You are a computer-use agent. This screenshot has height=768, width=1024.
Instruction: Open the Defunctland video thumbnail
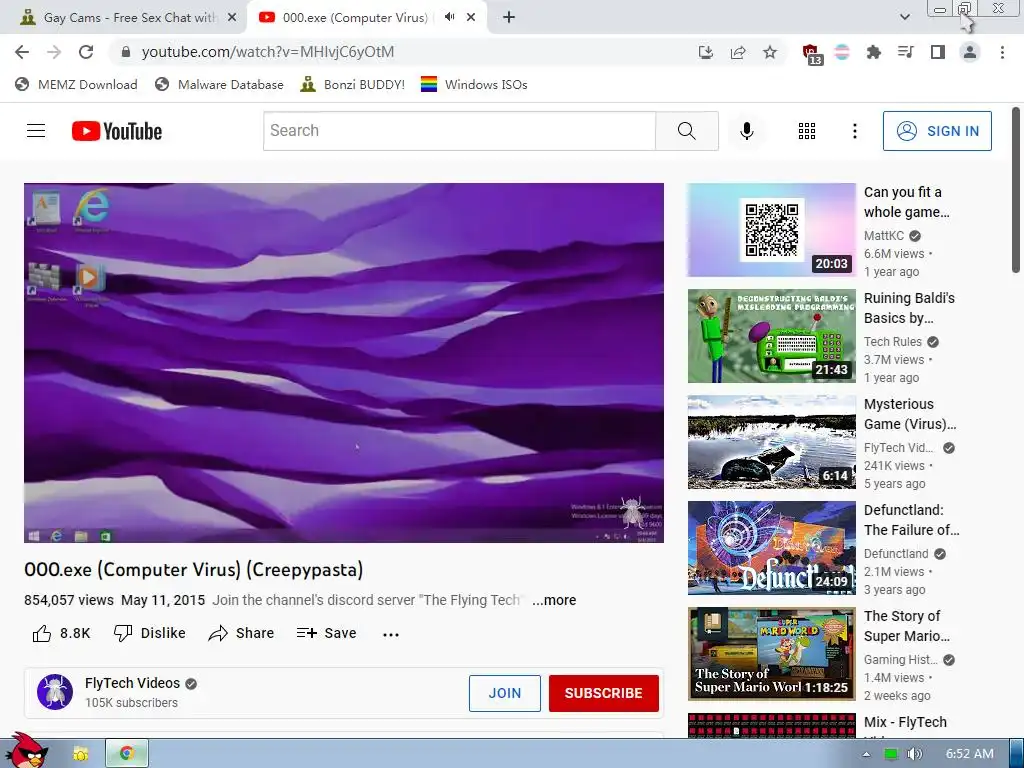pyautogui.click(x=771, y=547)
